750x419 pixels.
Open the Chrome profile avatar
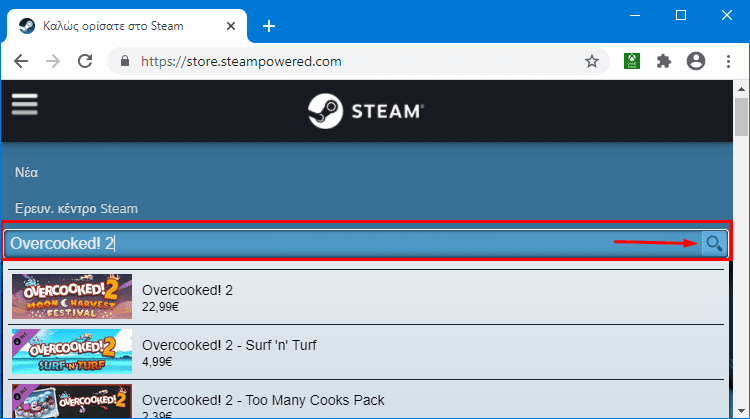pos(696,61)
